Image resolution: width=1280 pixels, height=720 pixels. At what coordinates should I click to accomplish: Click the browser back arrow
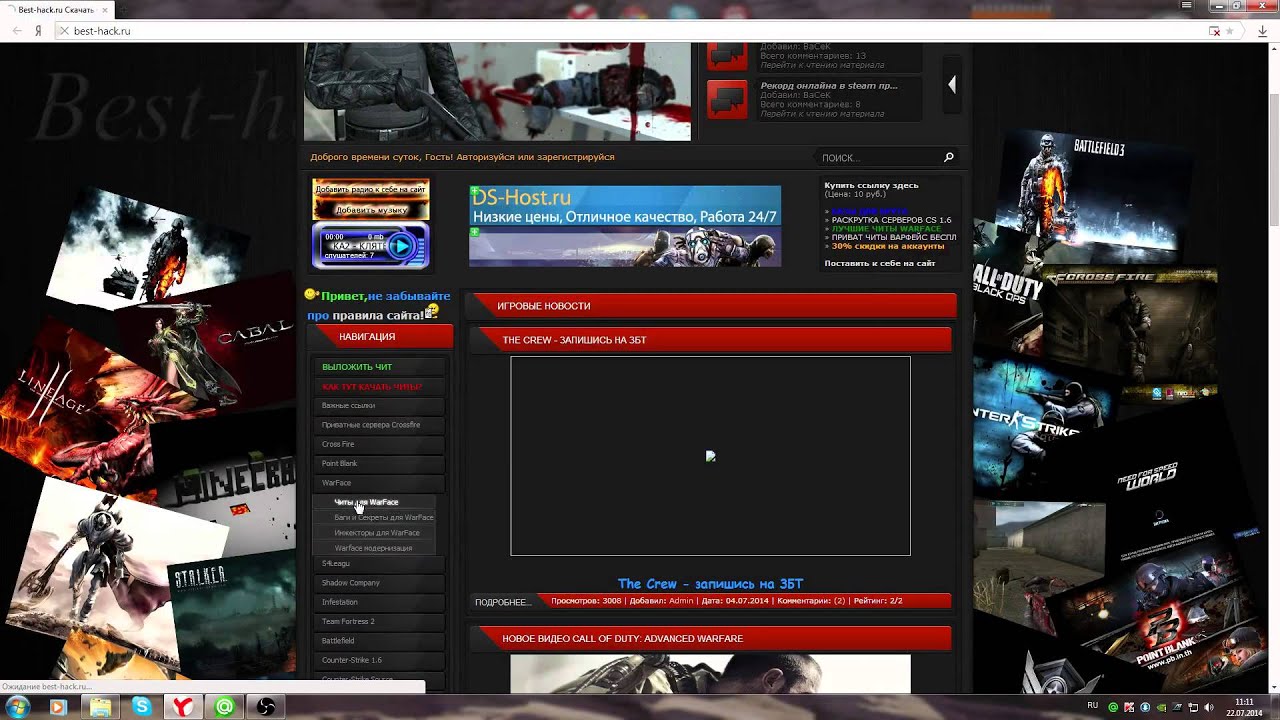pyautogui.click(x=17, y=31)
